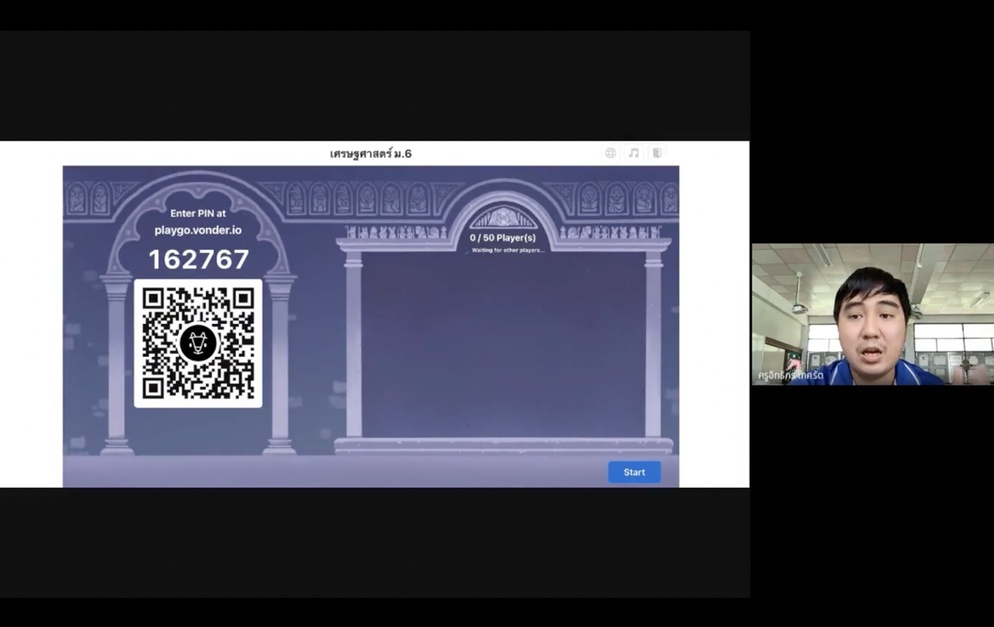Click the Waiting for other players message
994x627 pixels.
click(x=508, y=250)
